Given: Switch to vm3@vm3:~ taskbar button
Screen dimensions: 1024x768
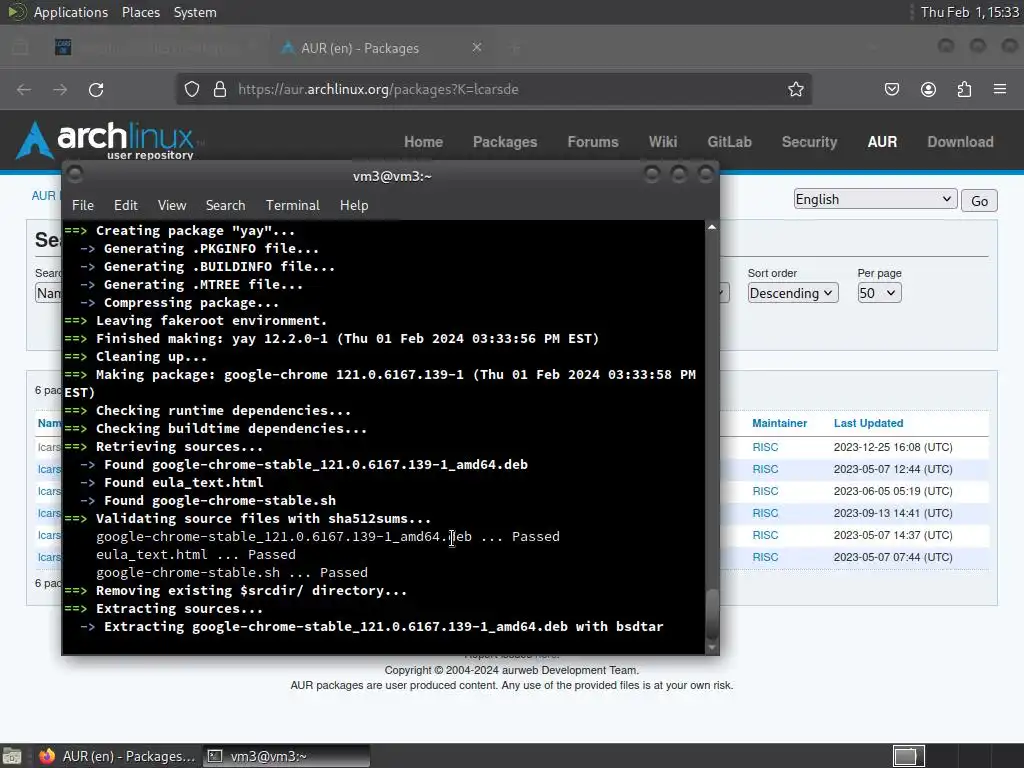Looking at the screenshot, I should [x=285, y=756].
